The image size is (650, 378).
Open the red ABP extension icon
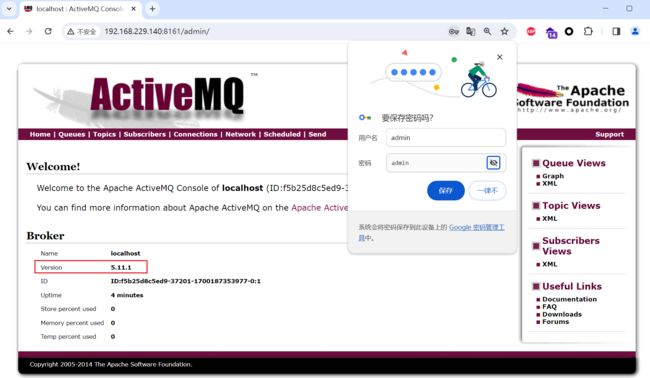point(531,32)
